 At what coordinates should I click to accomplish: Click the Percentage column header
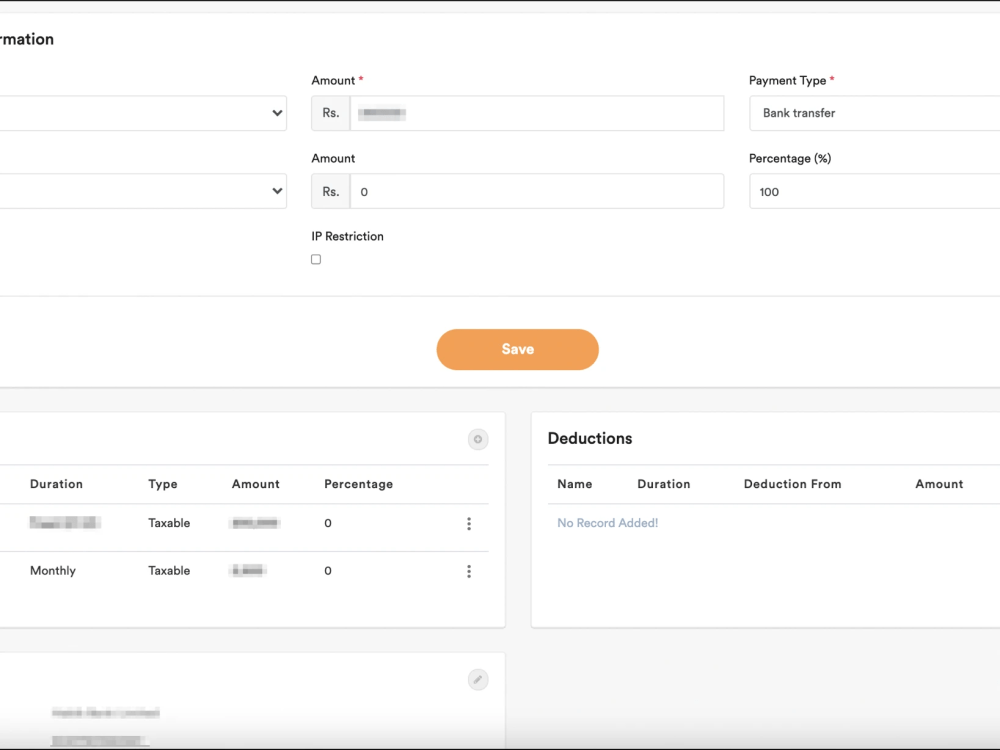click(358, 484)
